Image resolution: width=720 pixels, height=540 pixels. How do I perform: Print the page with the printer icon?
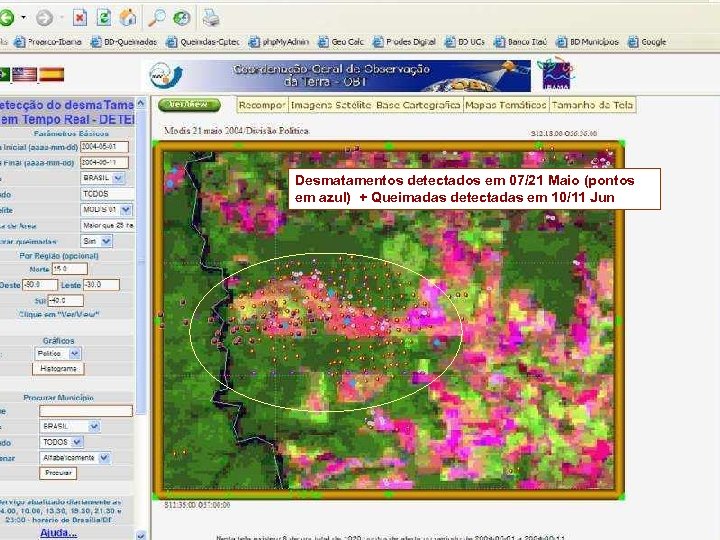[x=211, y=18]
